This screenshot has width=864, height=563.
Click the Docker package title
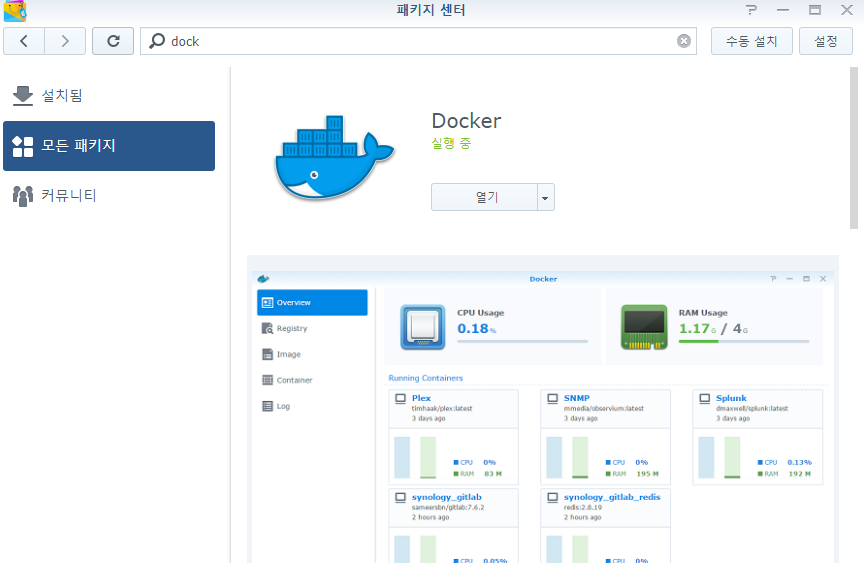tap(466, 121)
